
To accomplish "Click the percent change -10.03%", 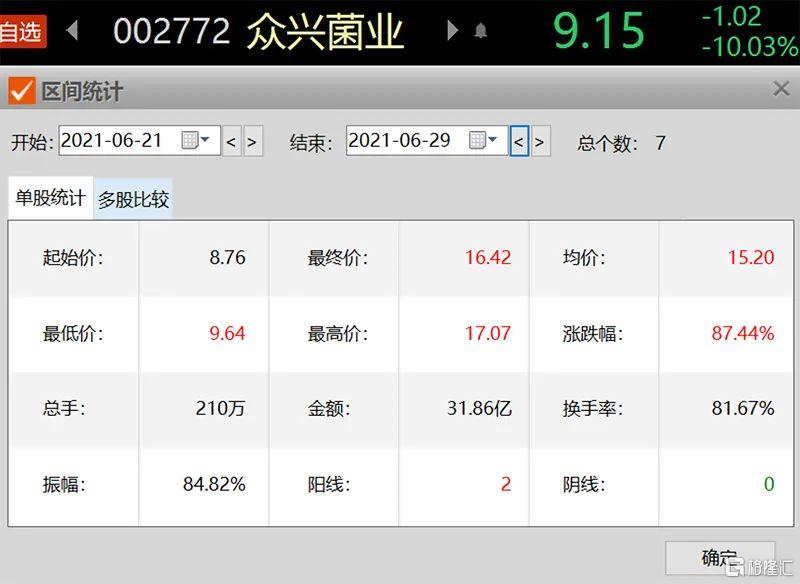I will pyautogui.click(x=750, y=47).
